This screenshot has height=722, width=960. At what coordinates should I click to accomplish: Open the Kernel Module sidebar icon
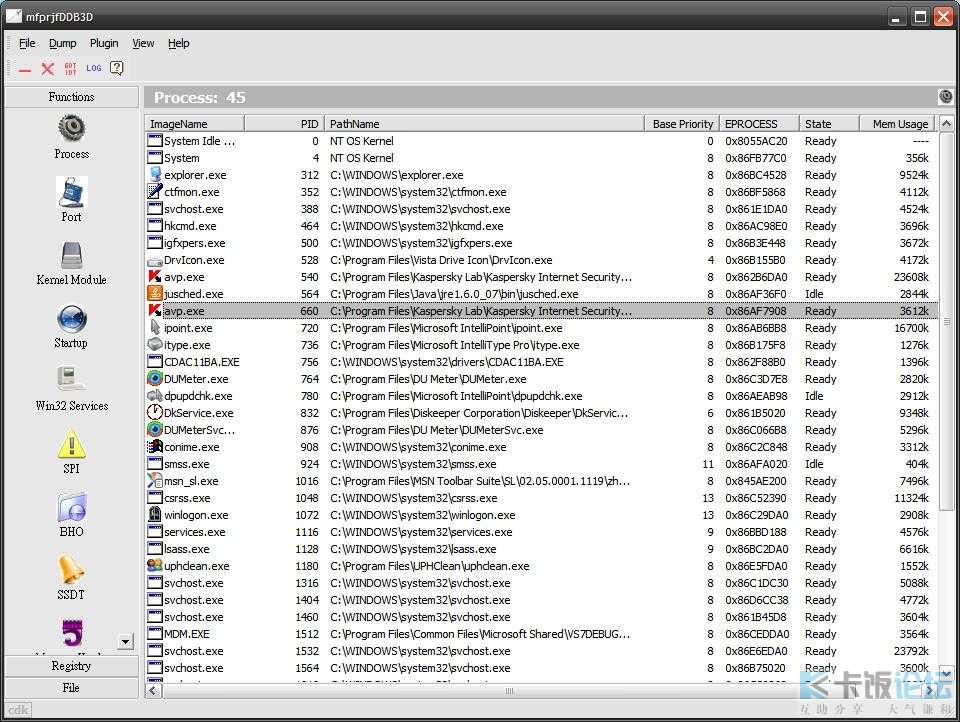72,255
